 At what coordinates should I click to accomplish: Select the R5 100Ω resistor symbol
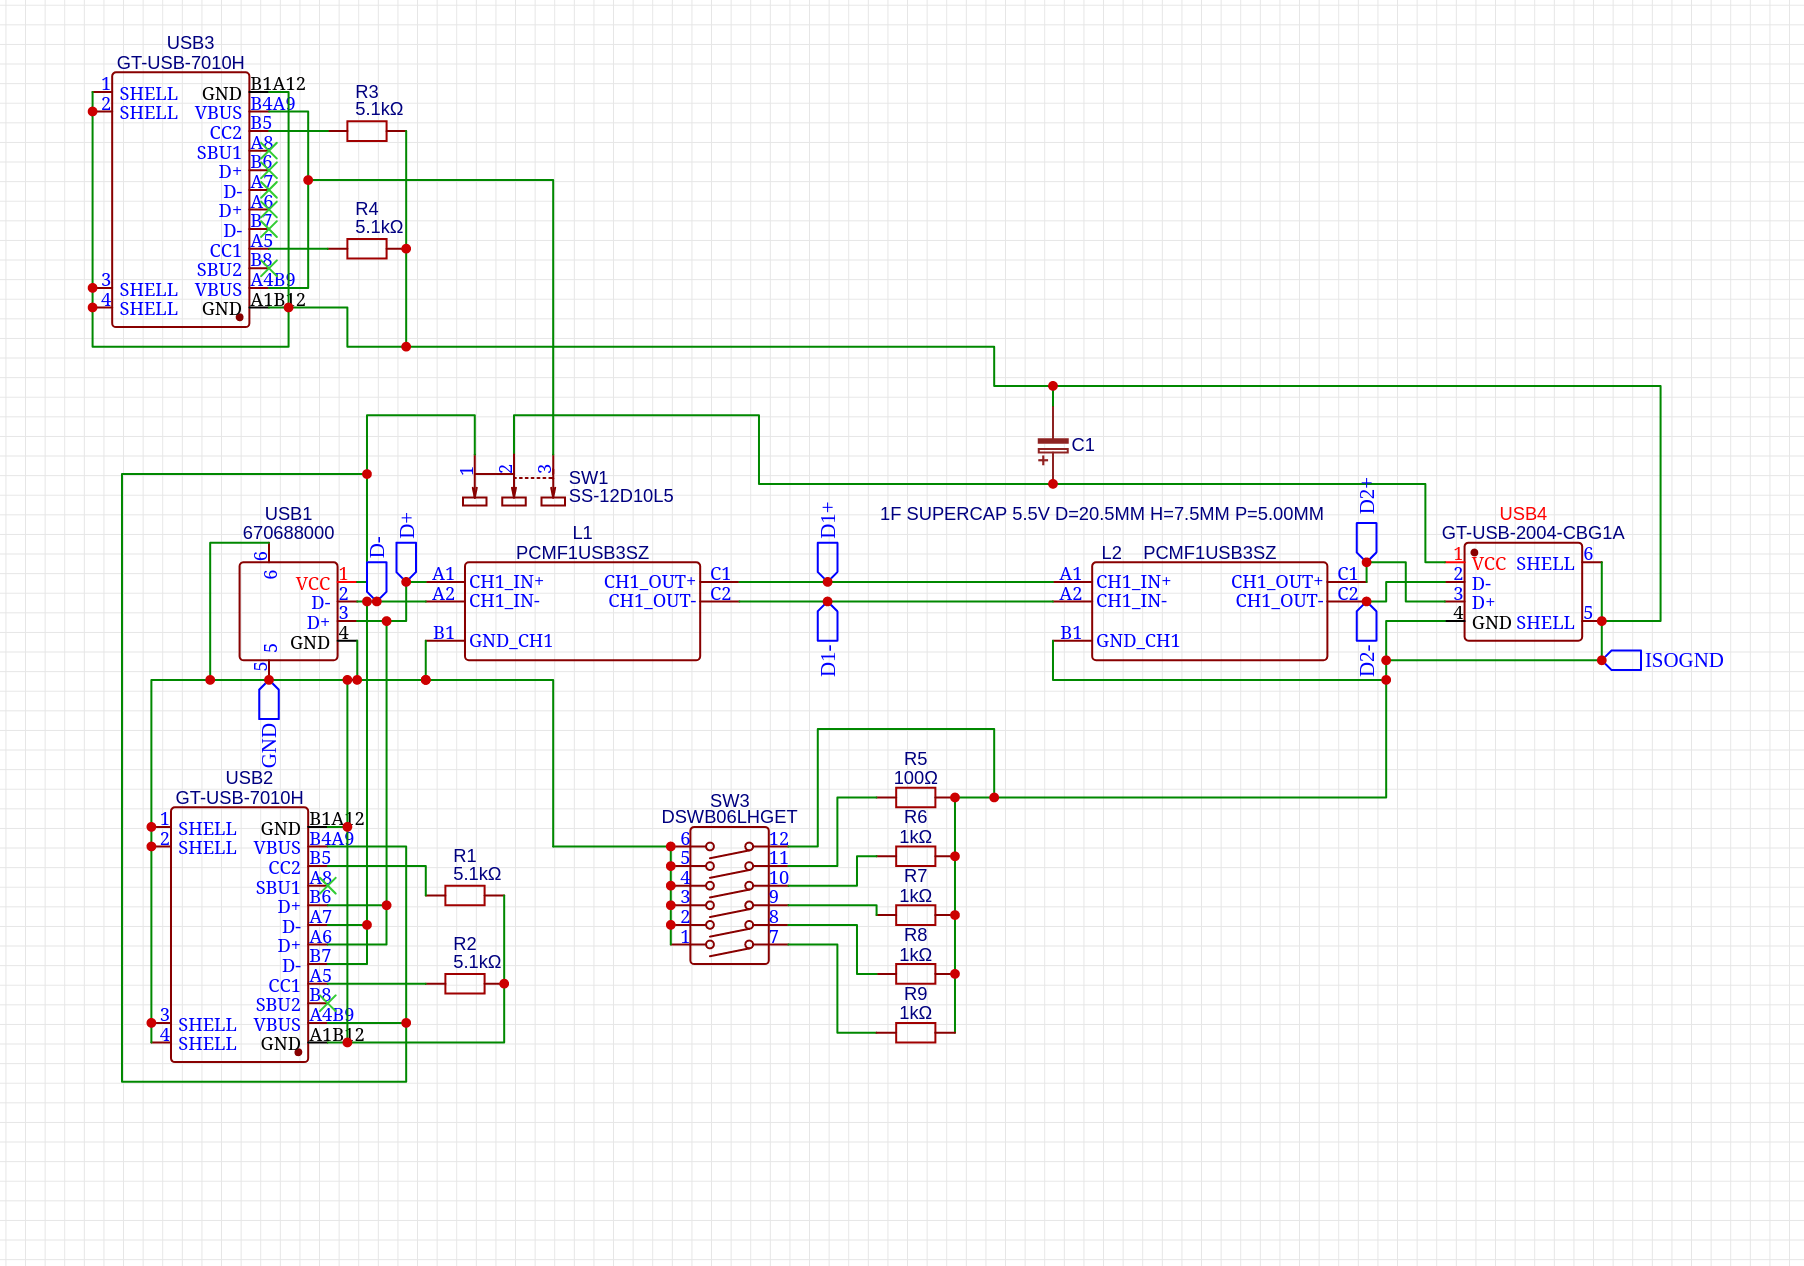(x=915, y=798)
